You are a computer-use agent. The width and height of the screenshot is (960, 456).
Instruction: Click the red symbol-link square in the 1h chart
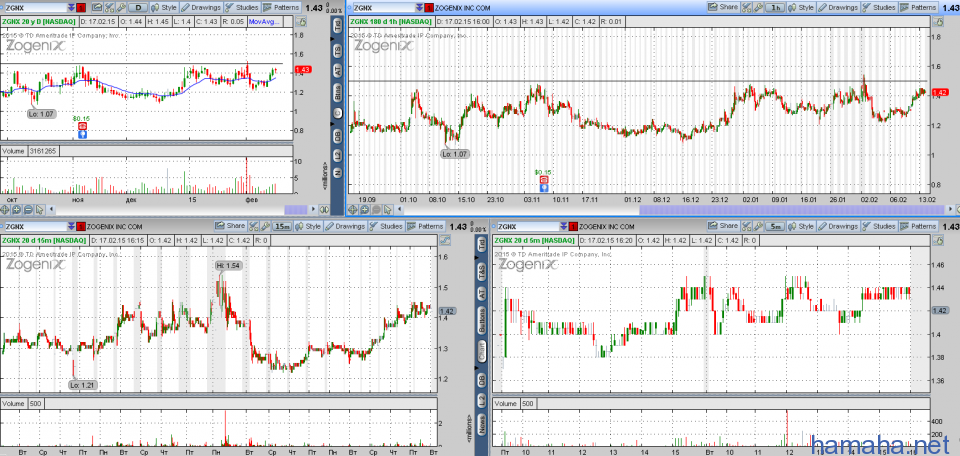point(429,8)
